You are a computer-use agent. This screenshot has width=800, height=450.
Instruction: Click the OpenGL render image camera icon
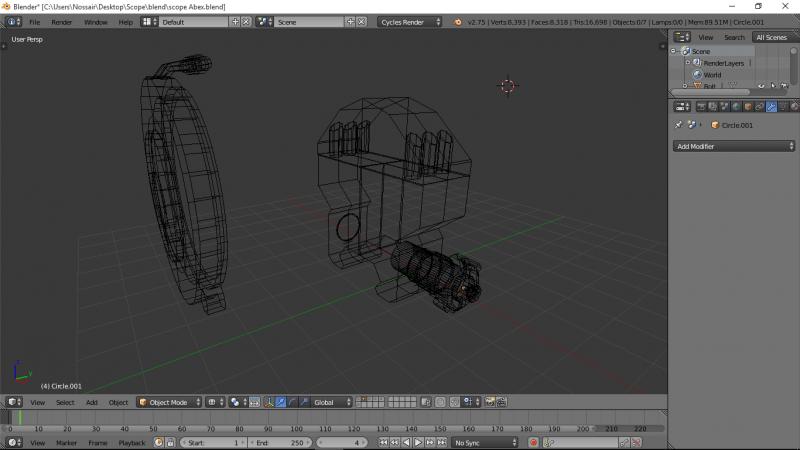(x=490, y=402)
